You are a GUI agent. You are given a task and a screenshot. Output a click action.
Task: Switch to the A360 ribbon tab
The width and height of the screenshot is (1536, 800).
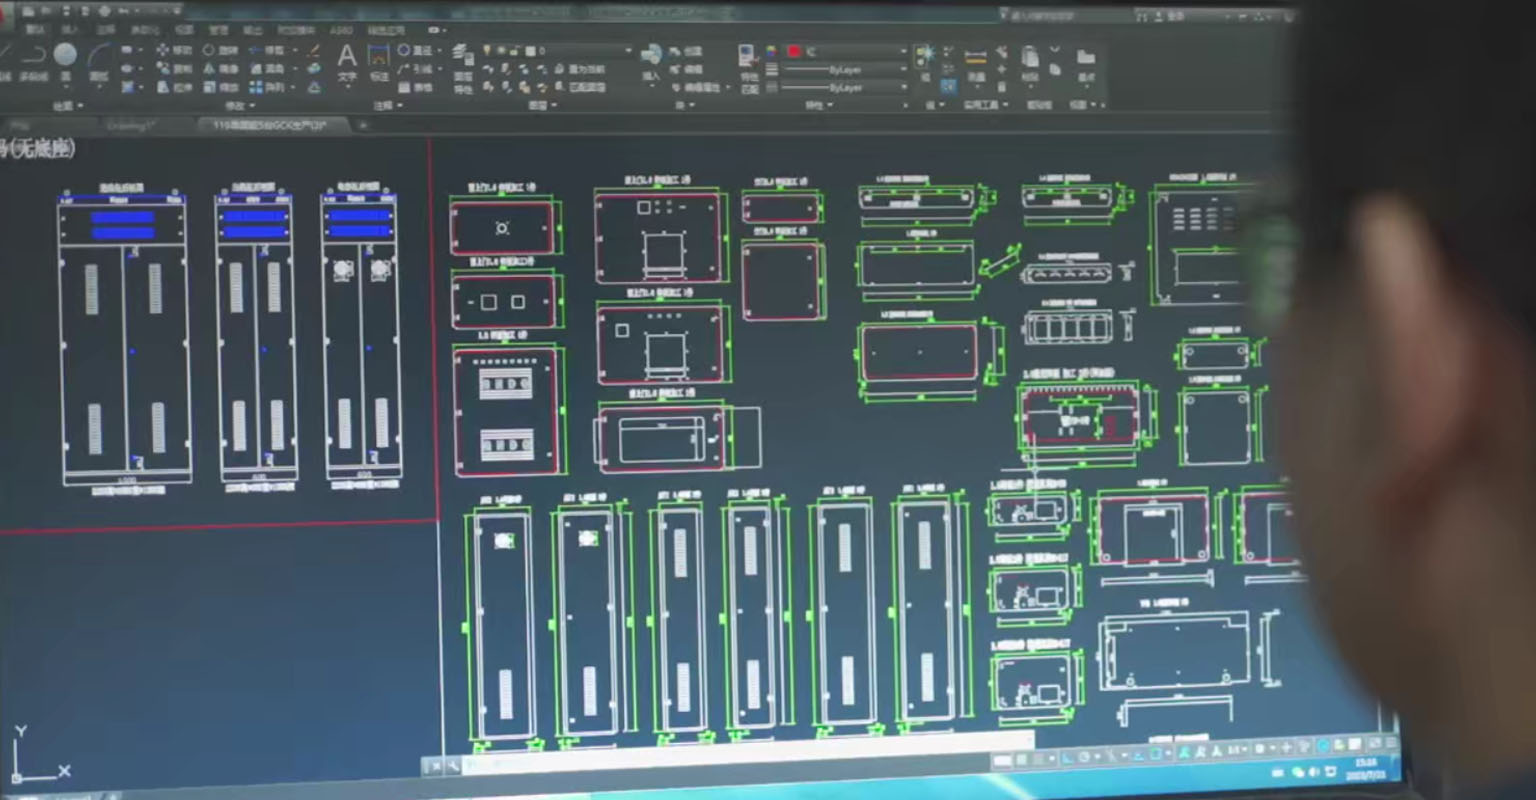point(341,30)
